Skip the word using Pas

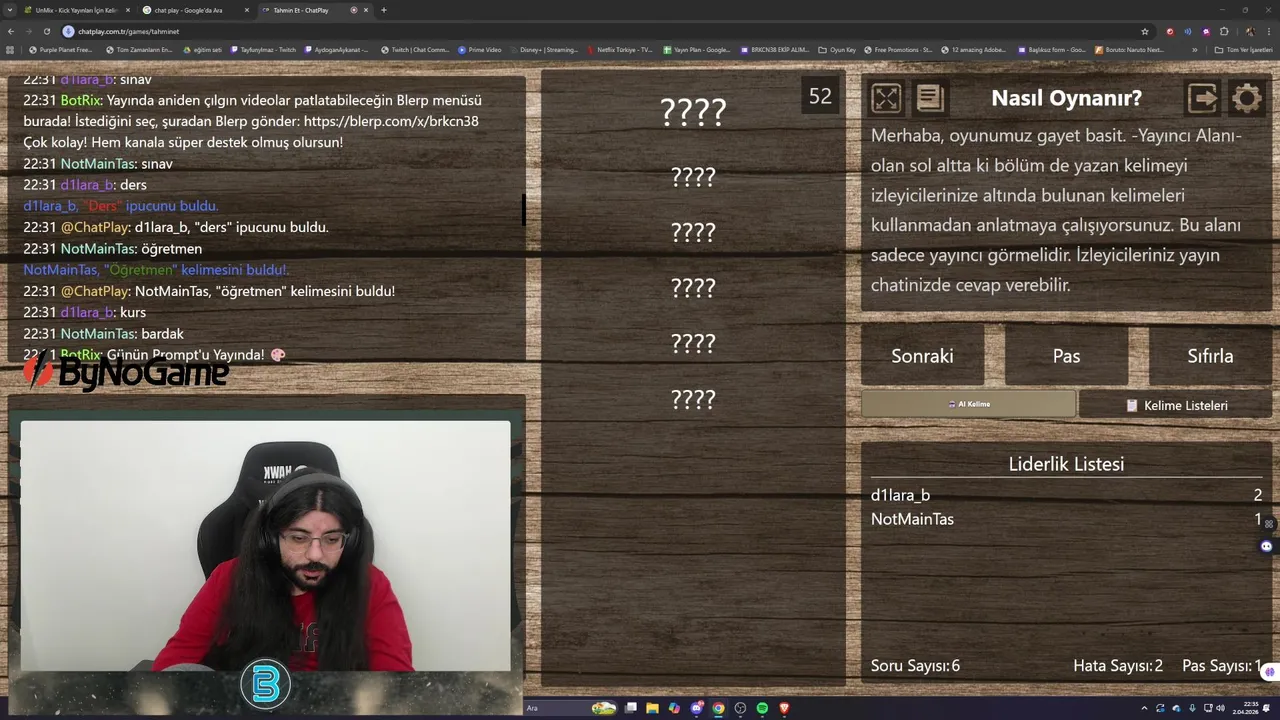1066,356
